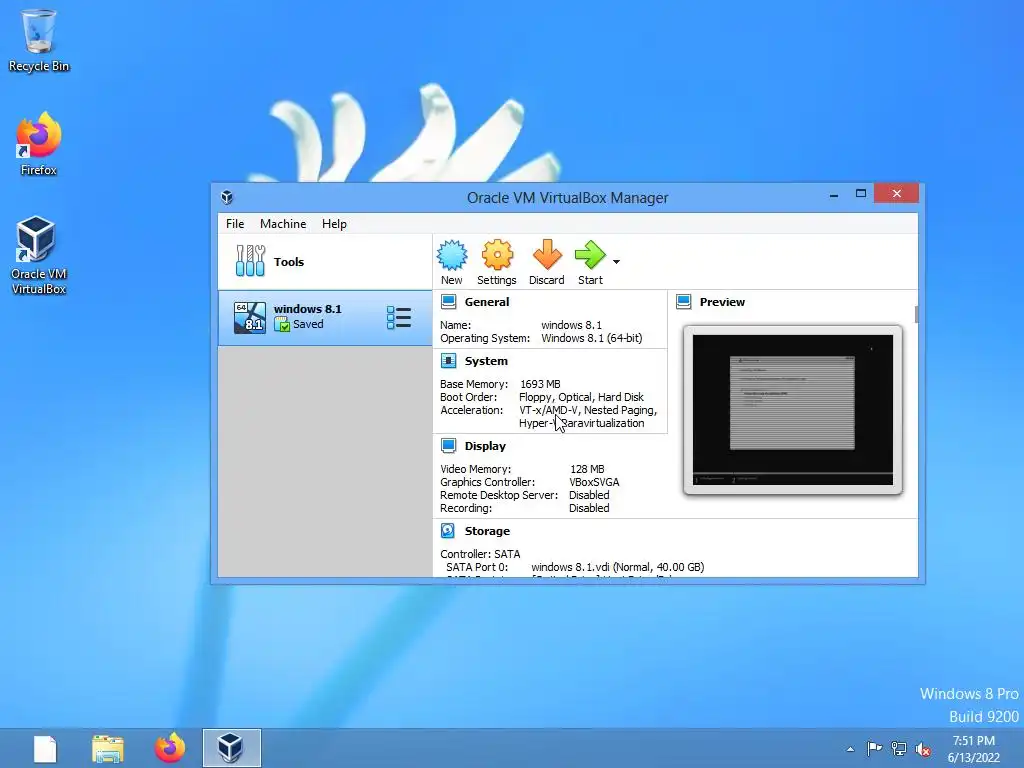
Task: Click the 'windows 8.1' name value
Action: [x=571, y=325]
